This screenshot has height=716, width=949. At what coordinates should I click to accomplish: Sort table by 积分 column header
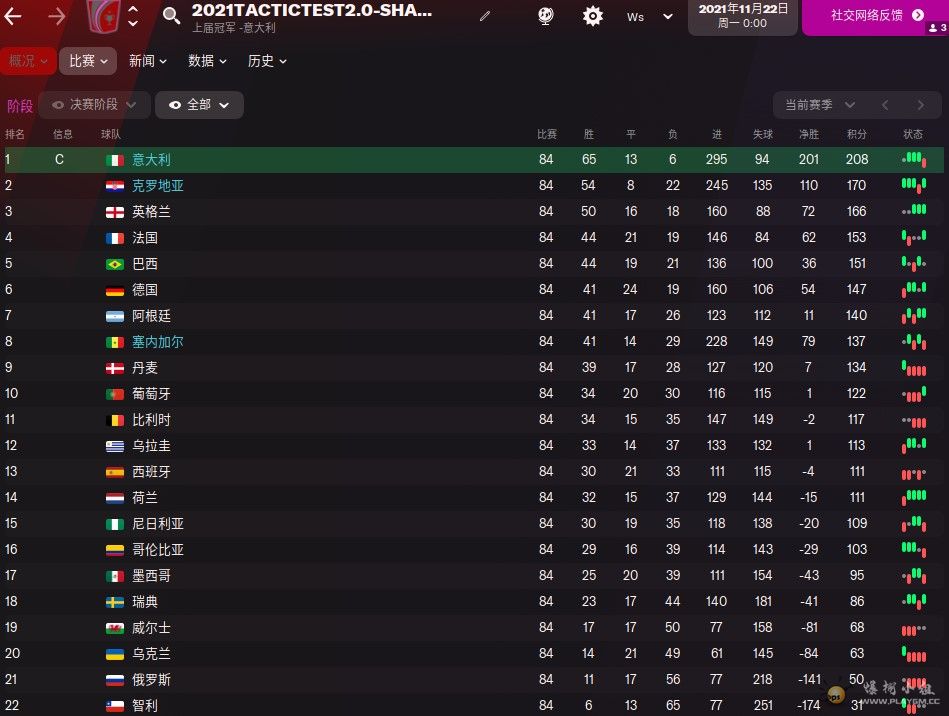[856, 134]
